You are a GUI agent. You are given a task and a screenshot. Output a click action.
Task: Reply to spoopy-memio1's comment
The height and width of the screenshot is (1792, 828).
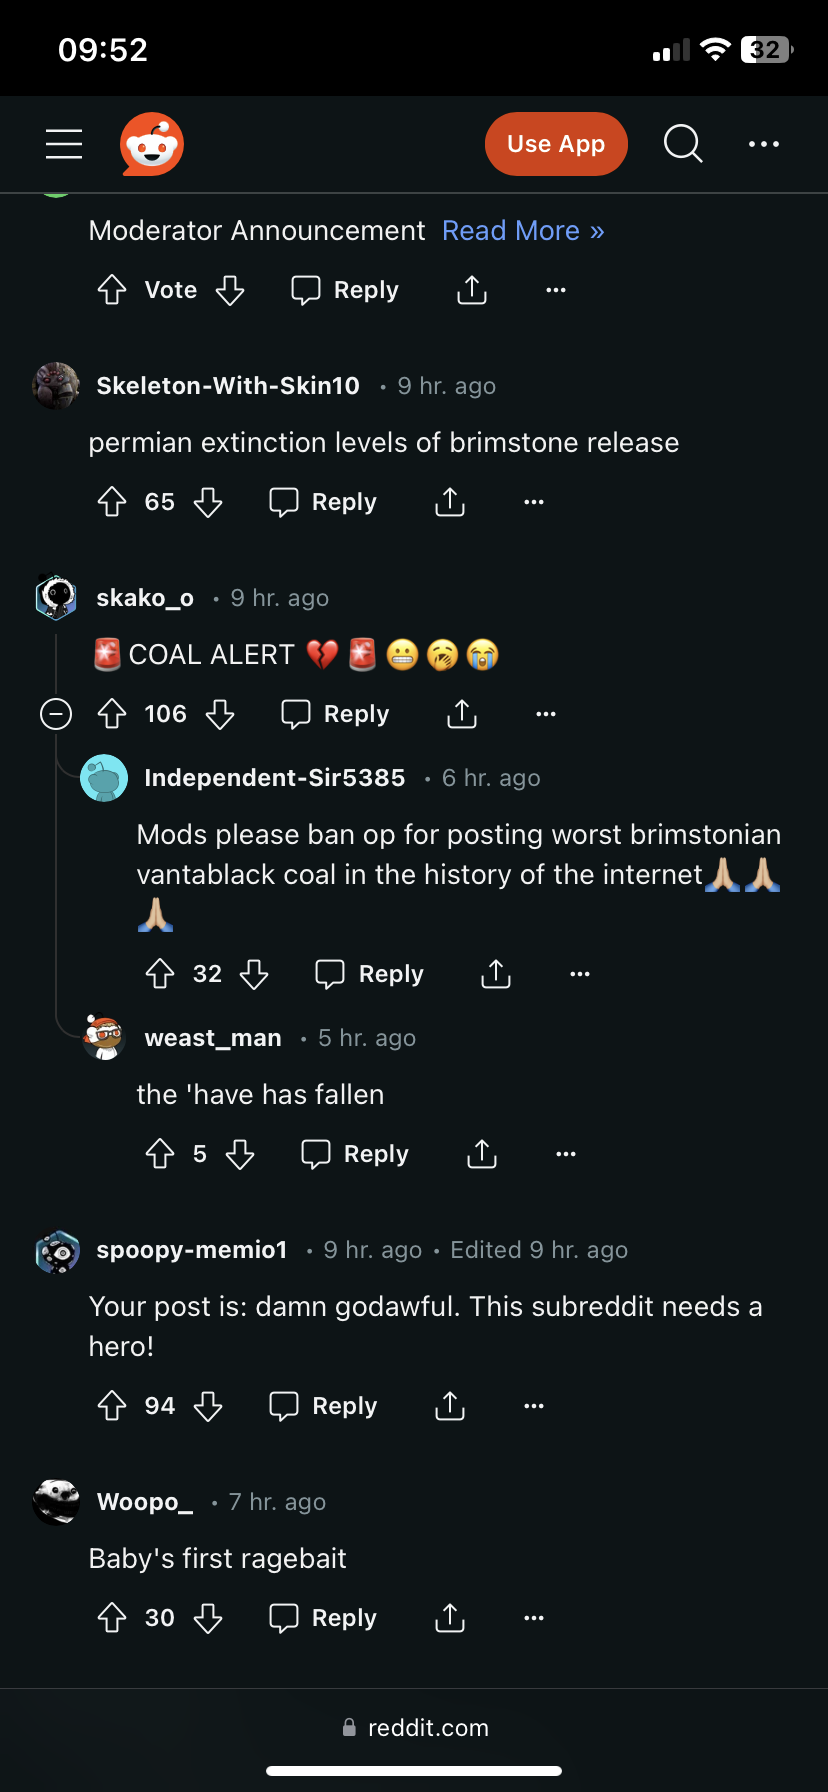(324, 1406)
